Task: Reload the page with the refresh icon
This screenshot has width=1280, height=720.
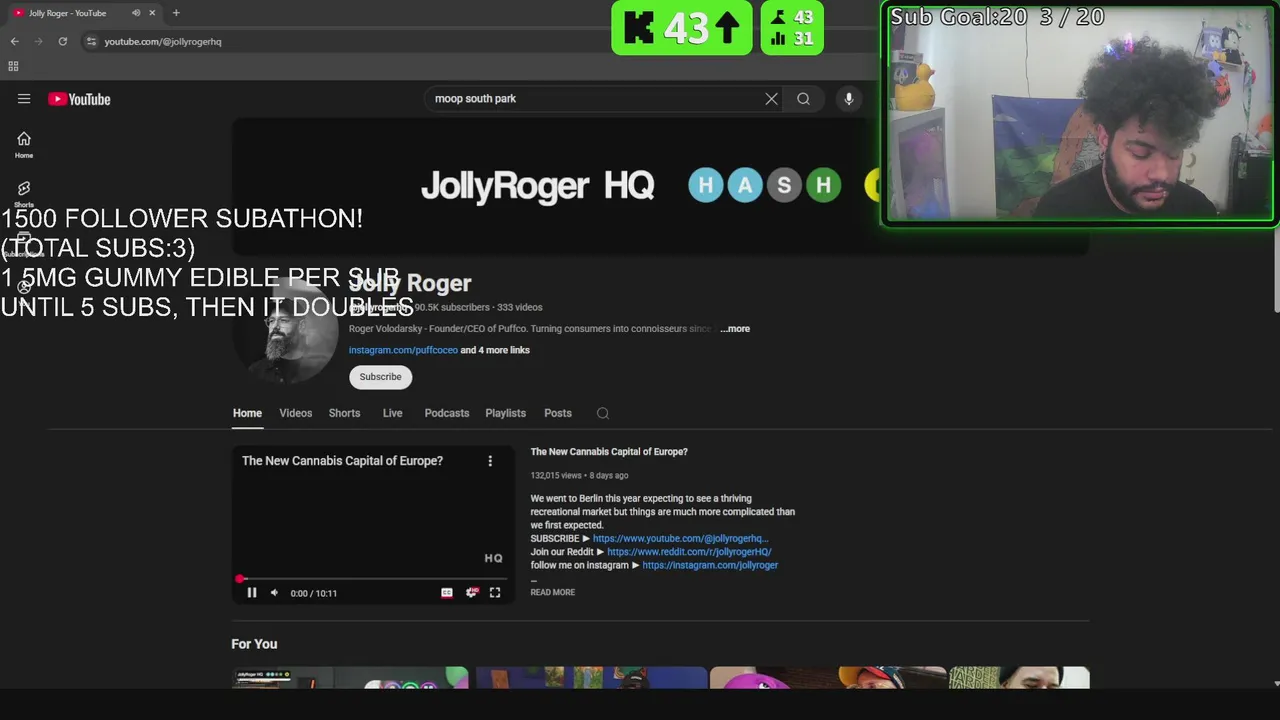Action: tap(62, 41)
